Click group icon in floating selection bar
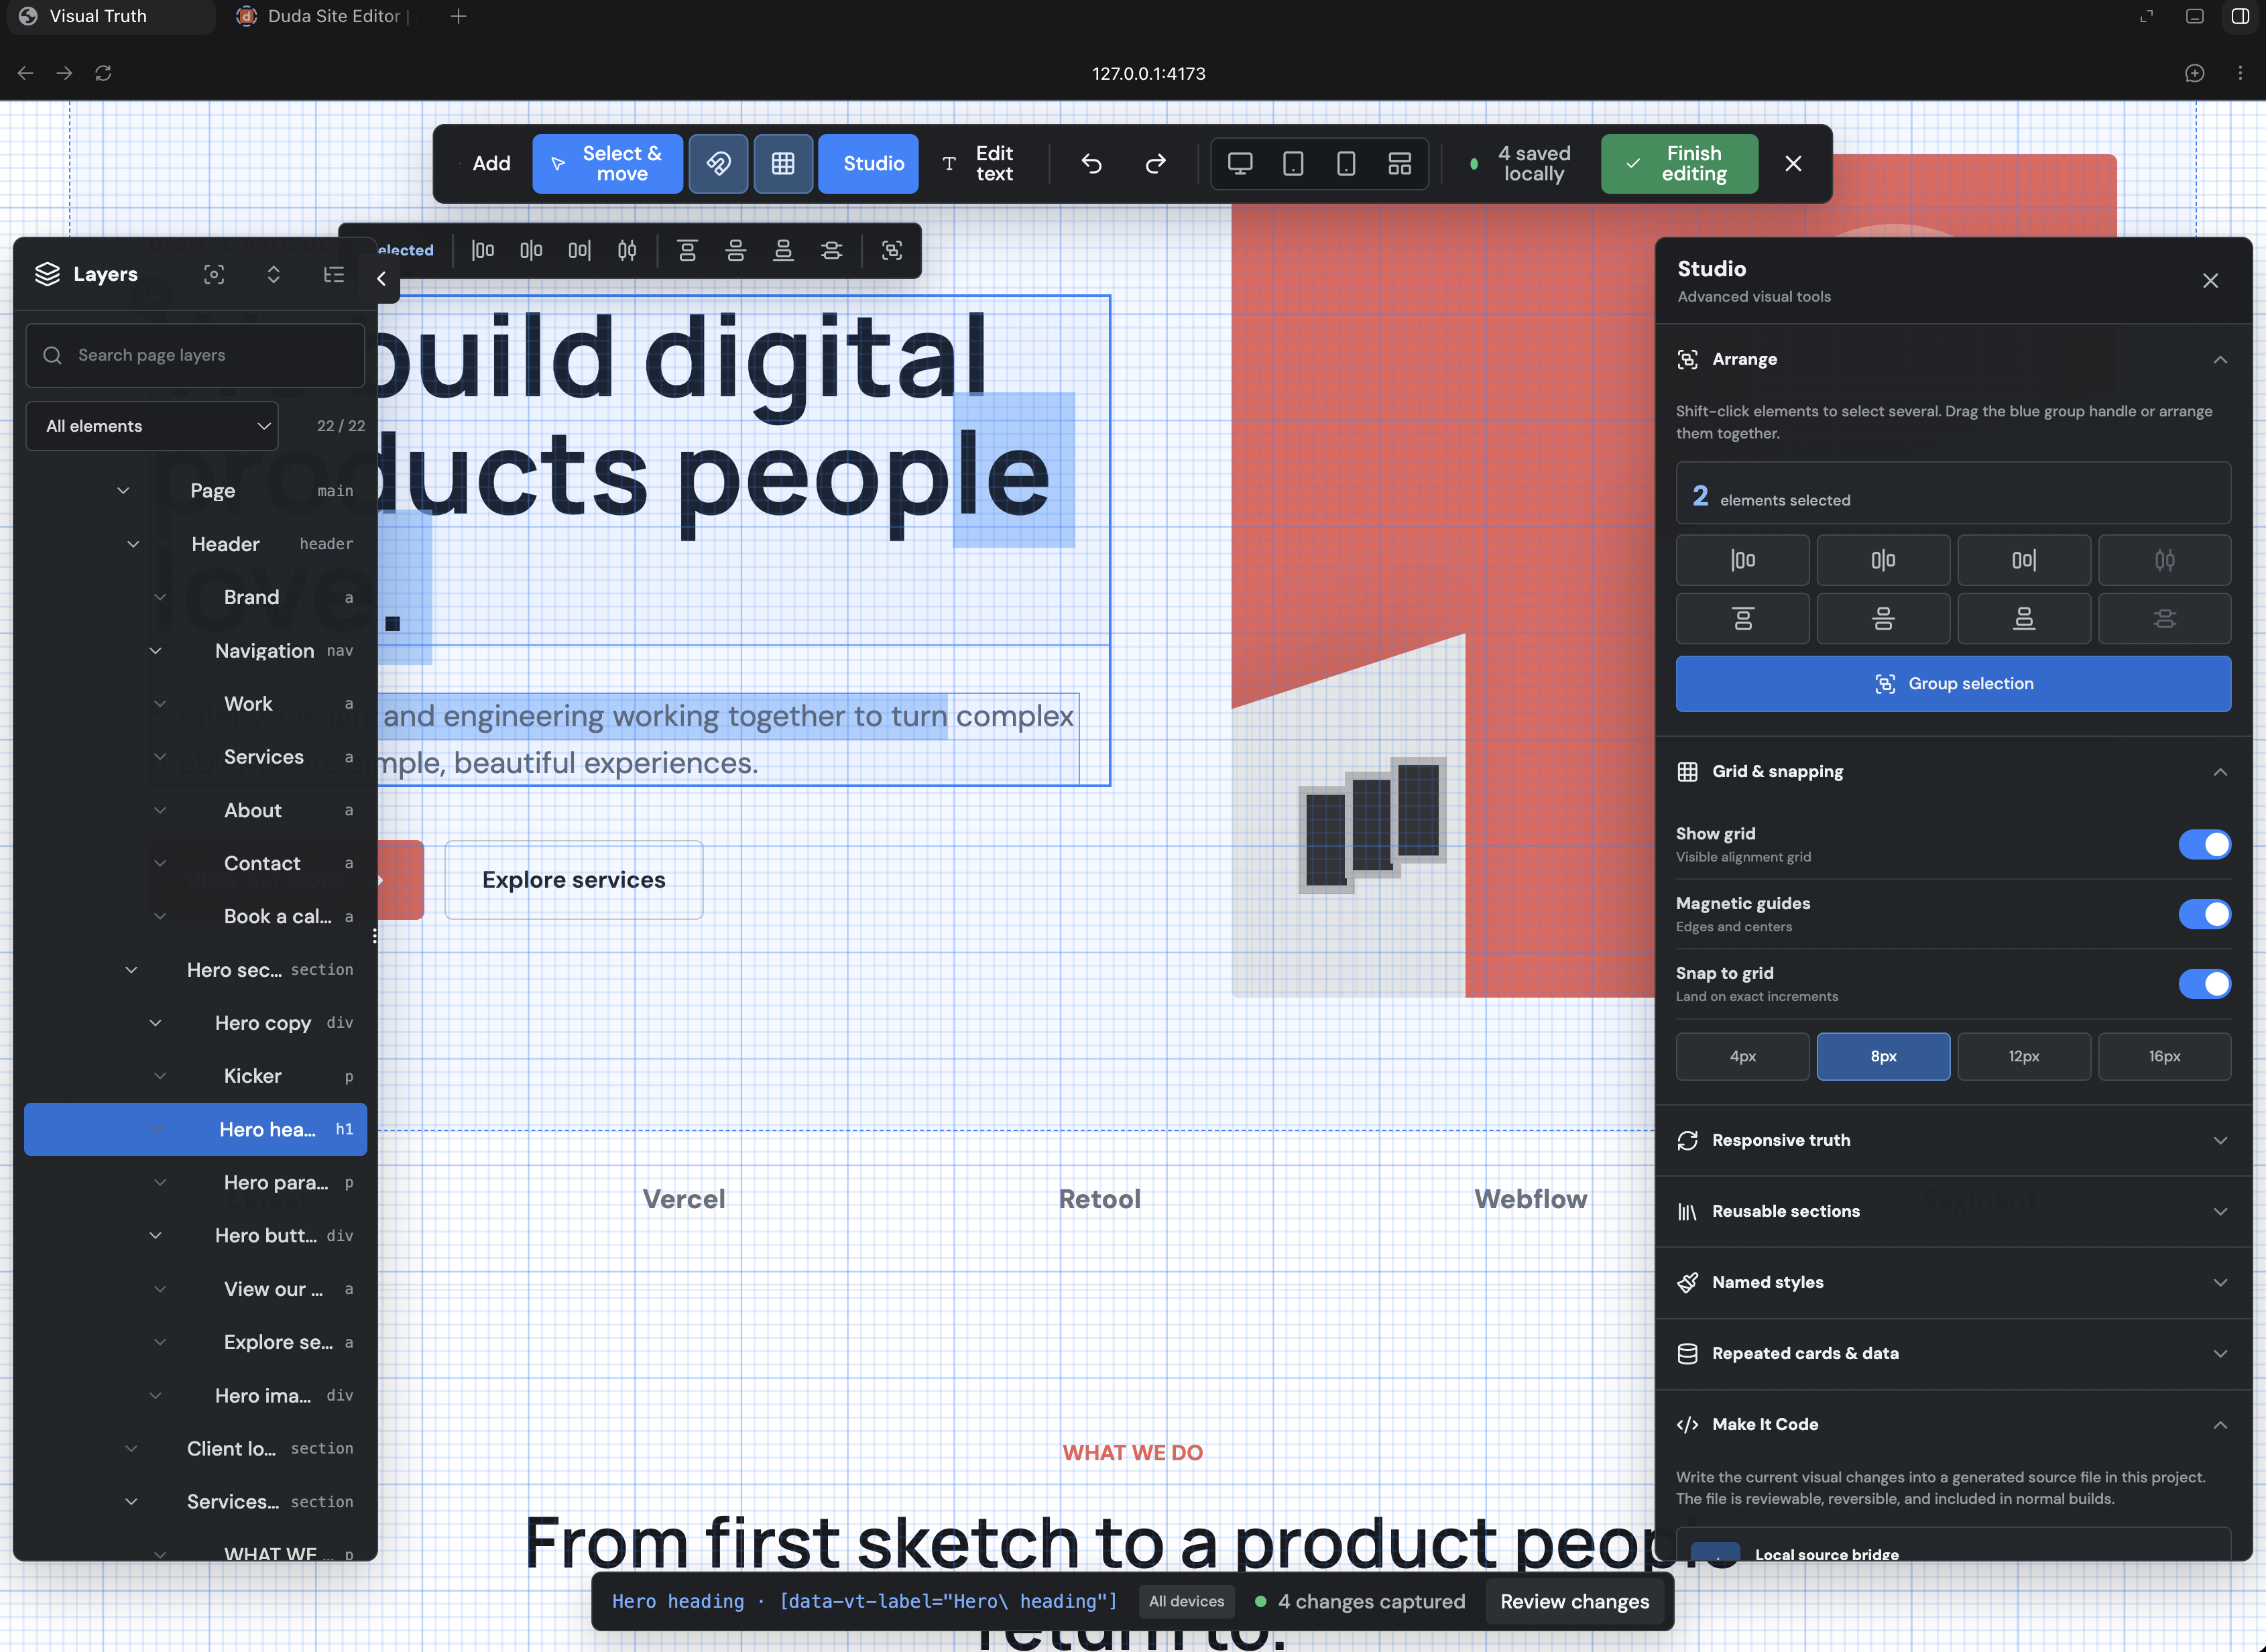The image size is (2266, 1652). tap(892, 250)
